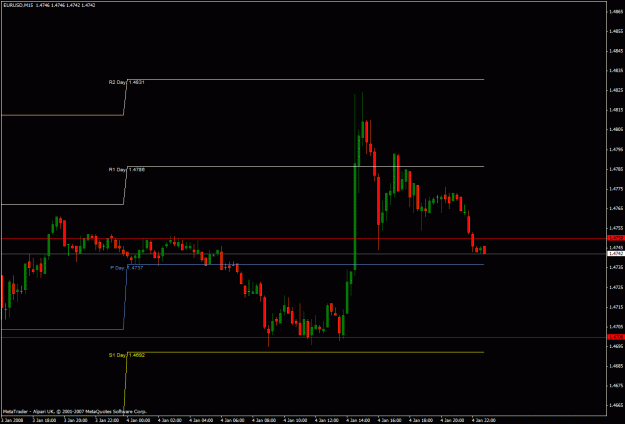Screen dimensions: 625x424
Task: Click price scale value 1.4765
Action: click(x=616, y=208)
